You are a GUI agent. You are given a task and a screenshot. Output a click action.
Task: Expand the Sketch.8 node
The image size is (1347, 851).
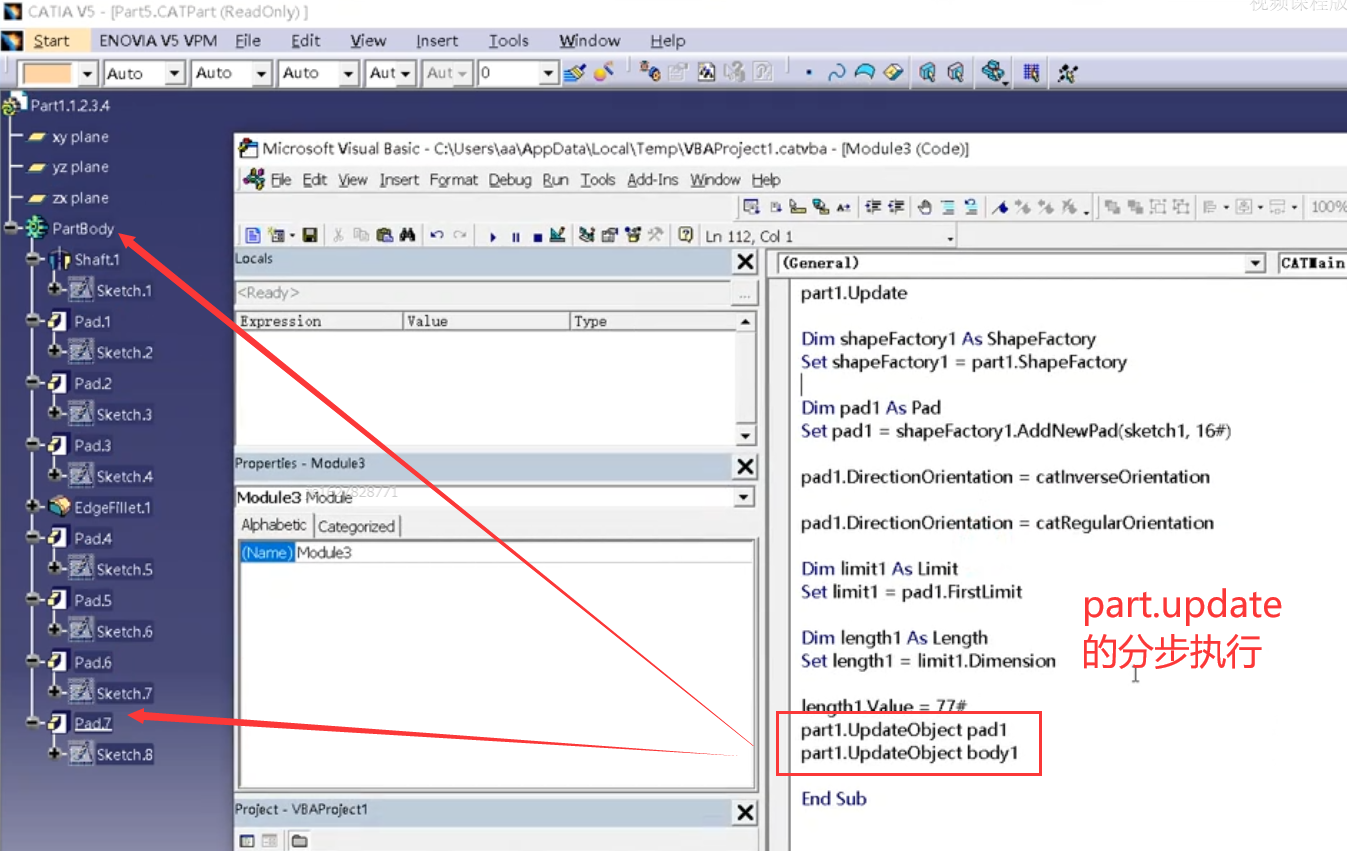(56, 754)
